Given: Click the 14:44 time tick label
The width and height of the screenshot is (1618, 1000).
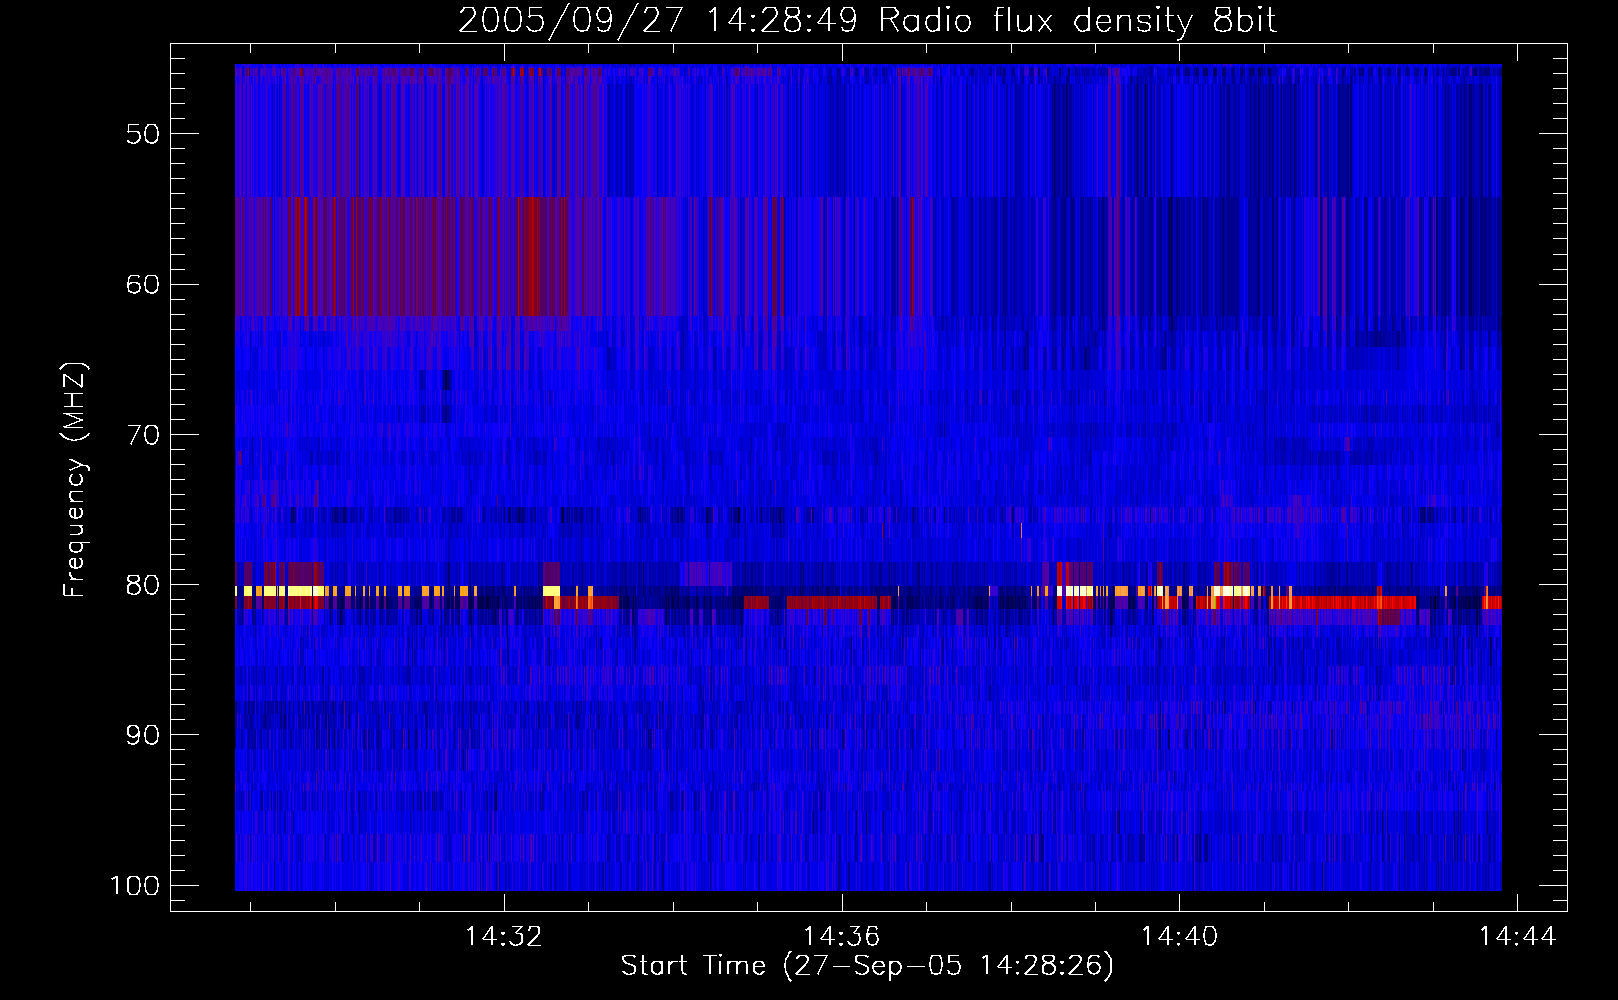Looking at the screenshot, I should point(1518,936).
